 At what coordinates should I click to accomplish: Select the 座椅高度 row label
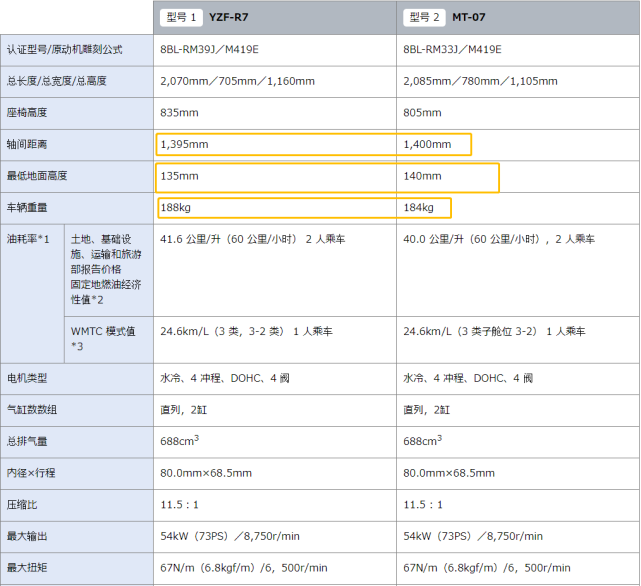coord(27,112)
